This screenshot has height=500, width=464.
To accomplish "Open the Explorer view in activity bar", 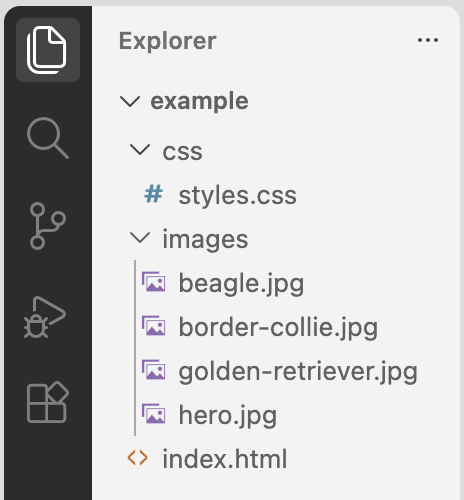I will [48, 50].
